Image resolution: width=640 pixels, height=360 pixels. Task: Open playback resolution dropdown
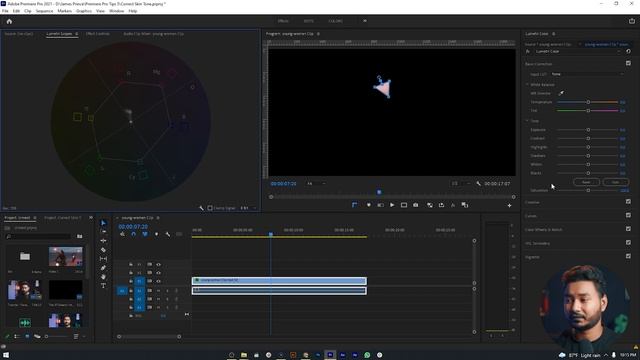(x=461, y=184)
